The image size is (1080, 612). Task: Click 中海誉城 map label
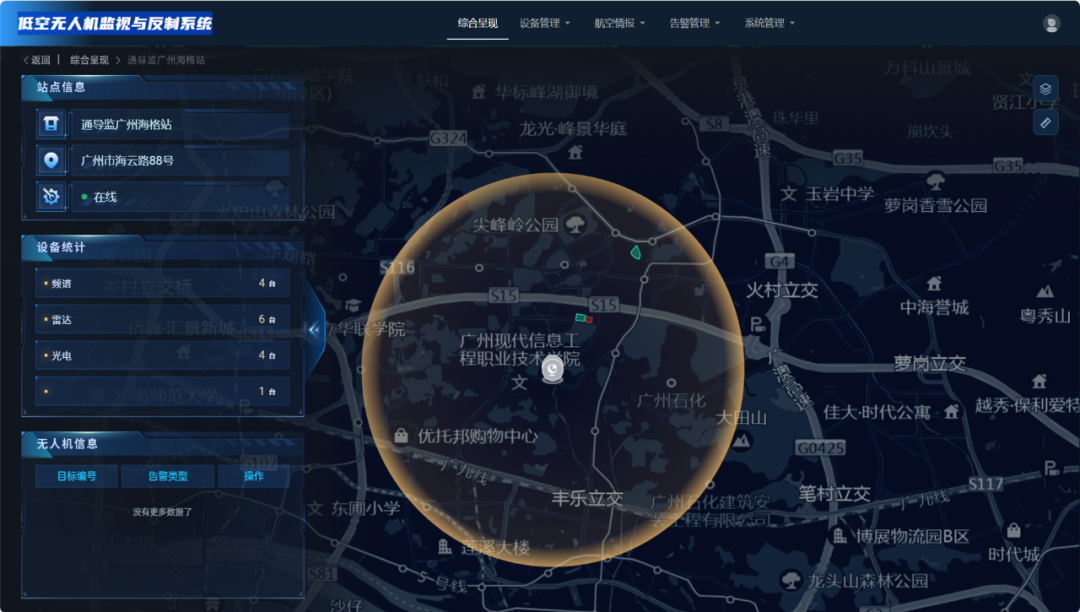pos(934,308)
